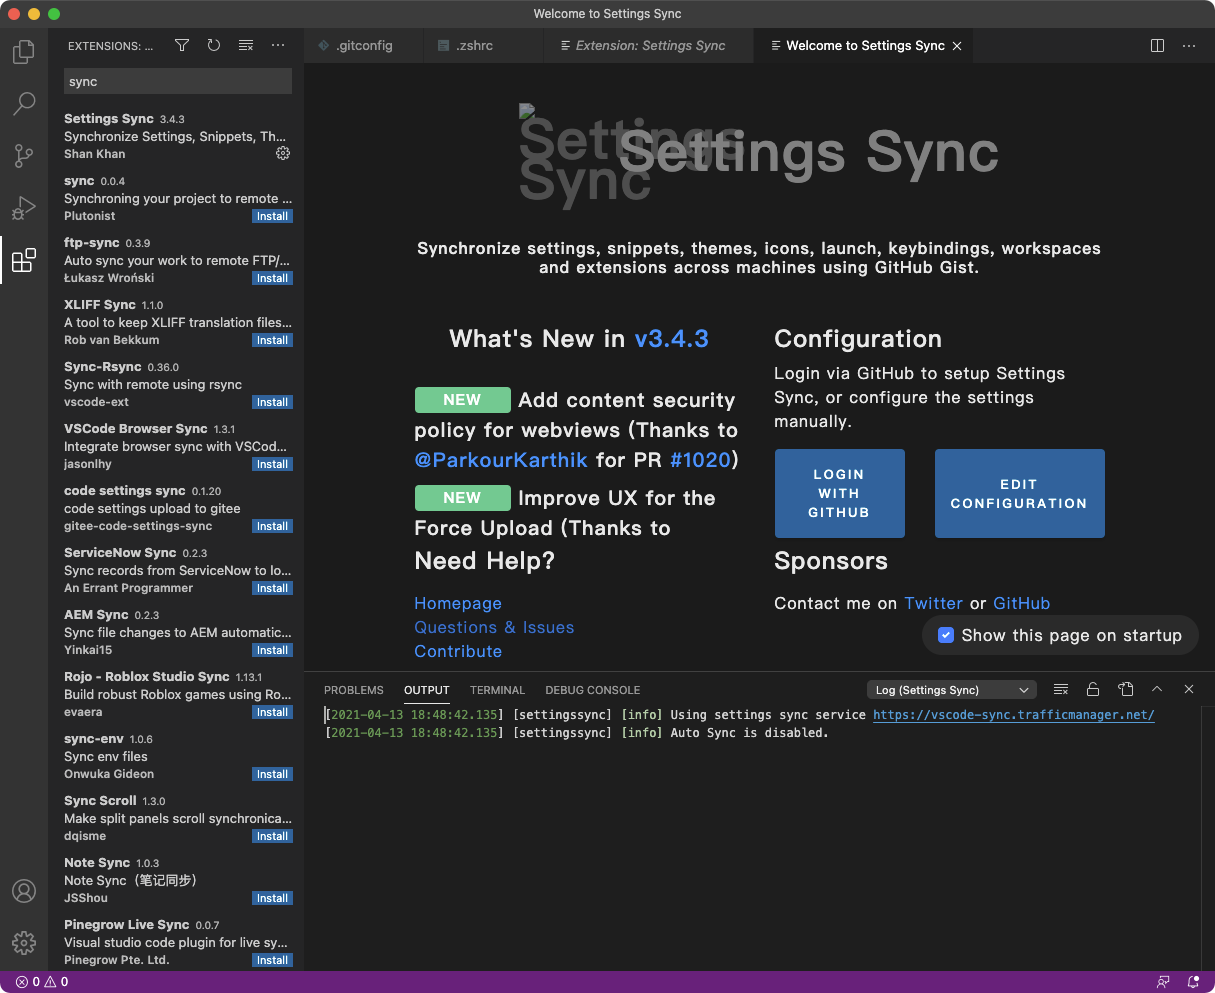
Task: Select the OUTPUT panel tab
Action: click(x=427, y=690)
